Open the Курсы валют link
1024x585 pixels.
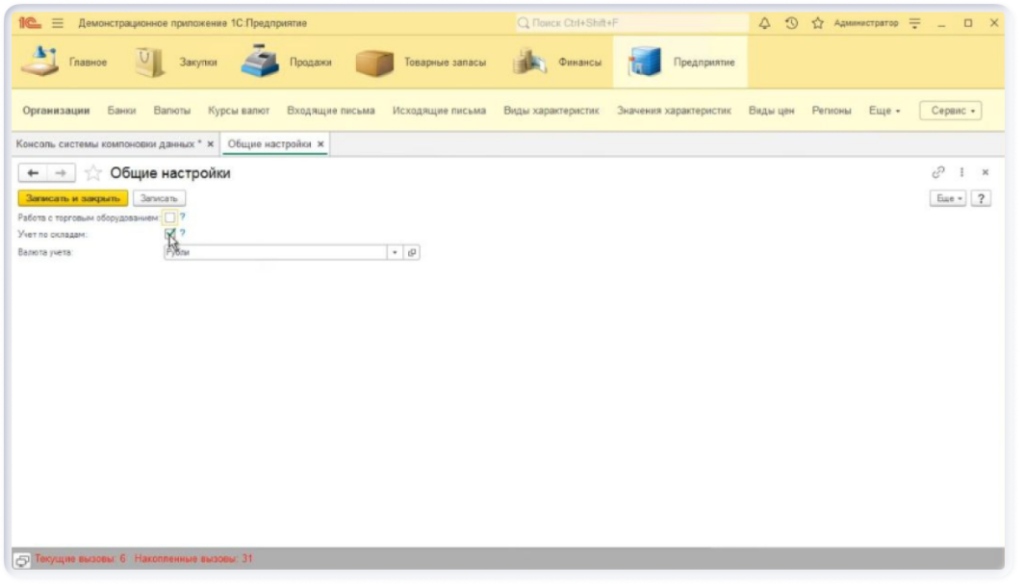(238, 111)
